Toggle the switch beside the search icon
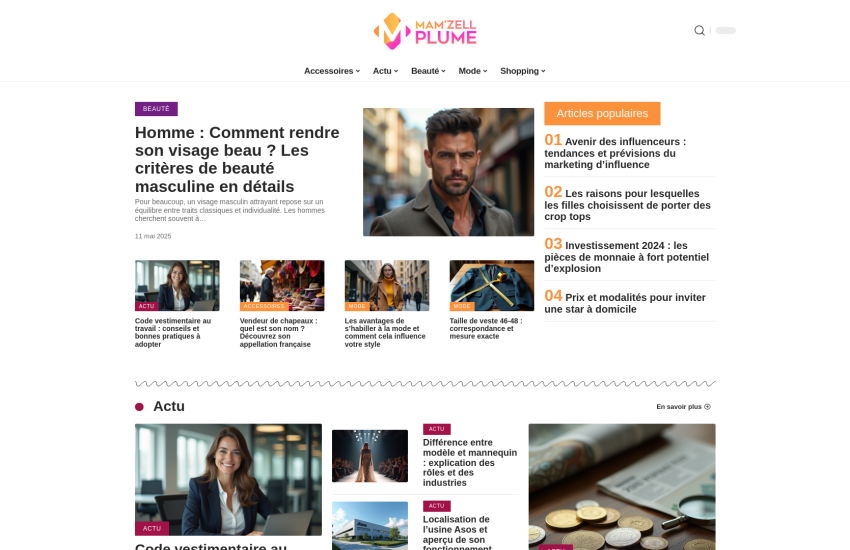The width and height of the screenshot is (850, 550). 725,30
